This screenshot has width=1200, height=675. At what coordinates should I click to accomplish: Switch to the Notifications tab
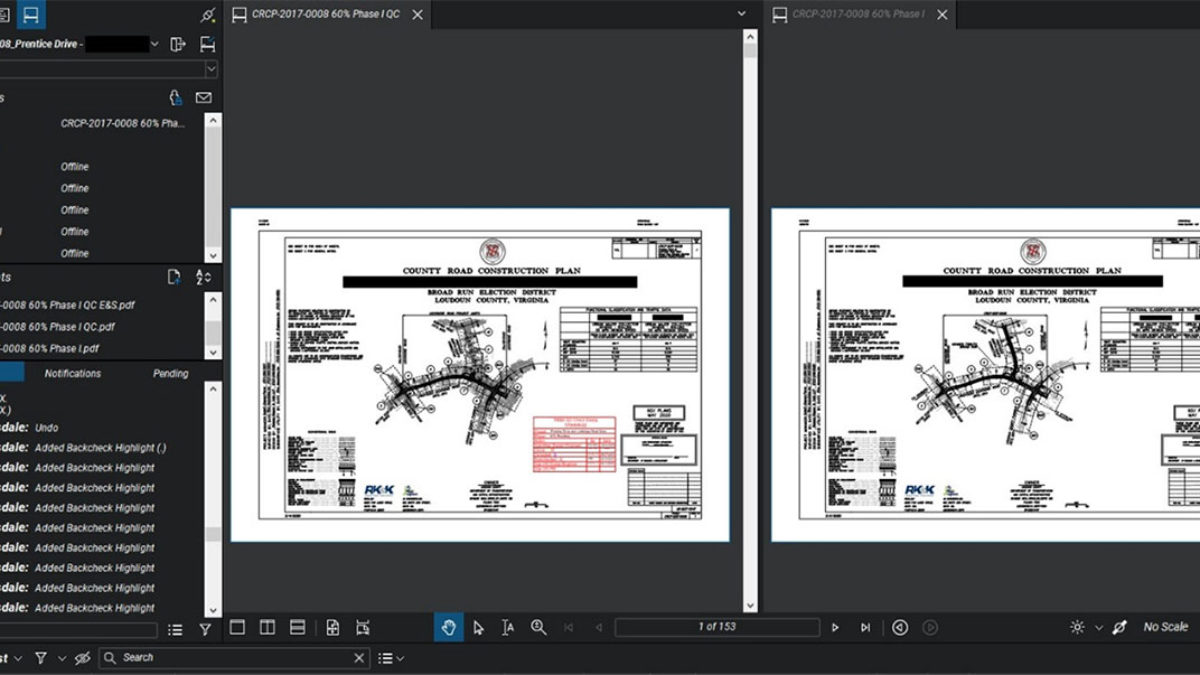[73, 373]
